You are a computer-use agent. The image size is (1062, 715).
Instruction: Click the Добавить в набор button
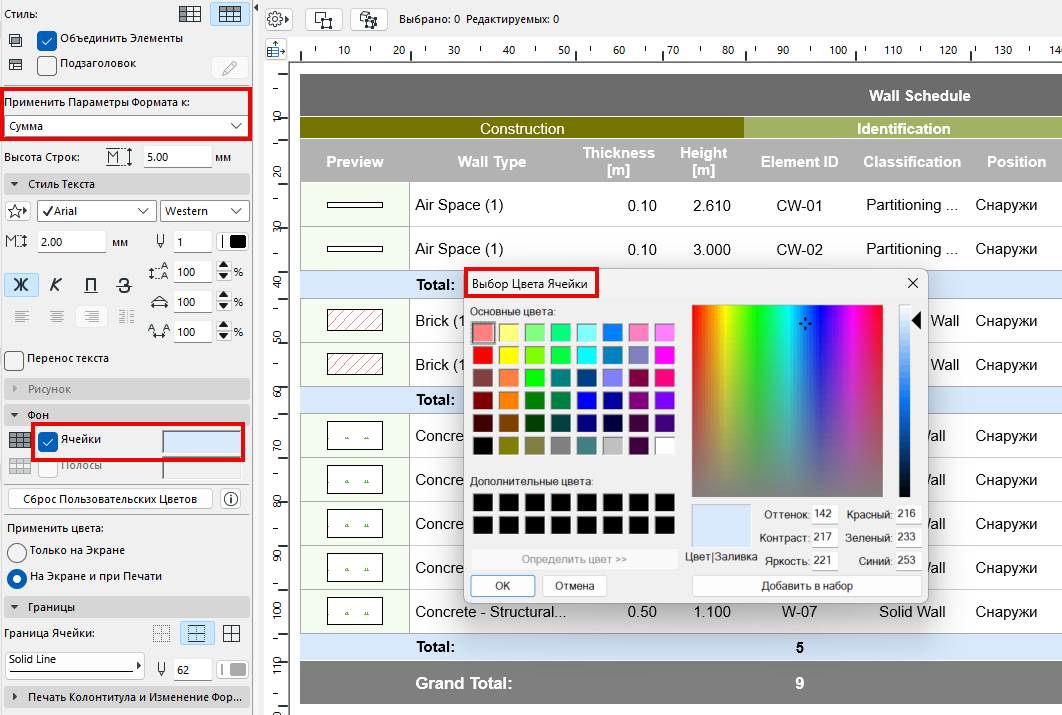[x=806, y=586]
